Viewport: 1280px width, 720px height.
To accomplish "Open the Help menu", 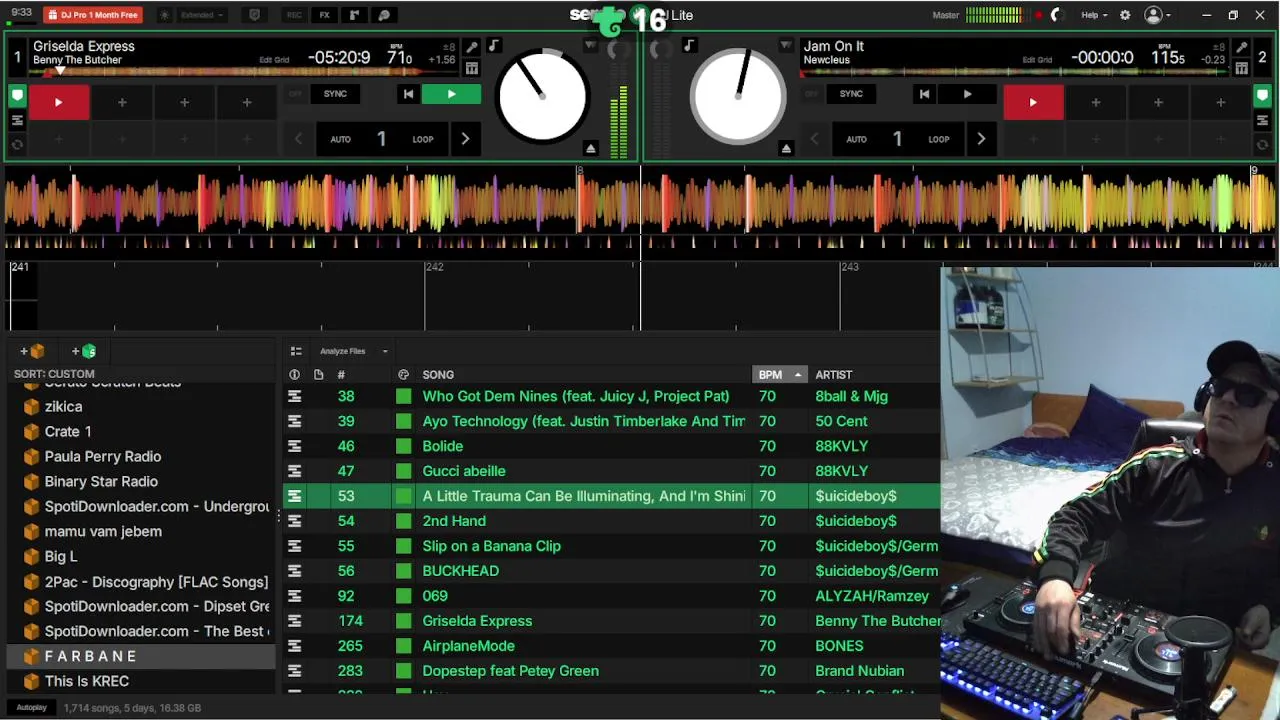I will point(1094,15).
